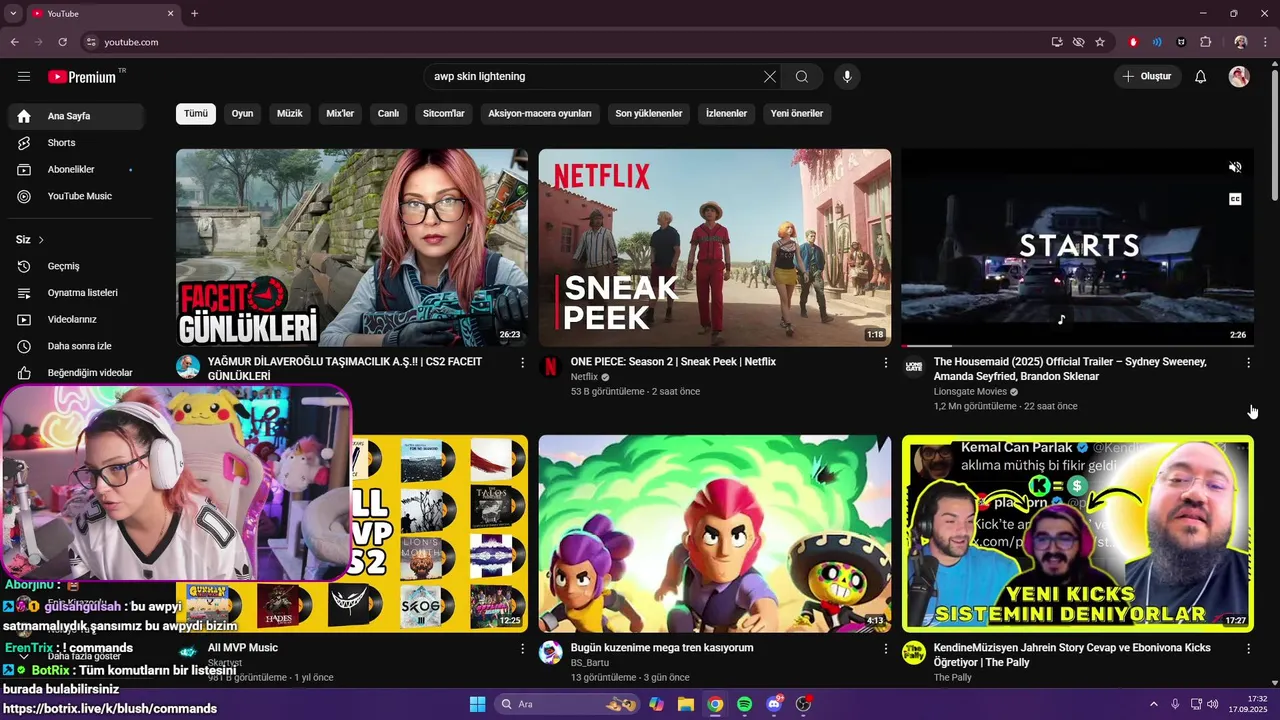Select the Sitcom'lar filter chip
The width and height of the screenshot is (1280, 720).
point(444,113)
